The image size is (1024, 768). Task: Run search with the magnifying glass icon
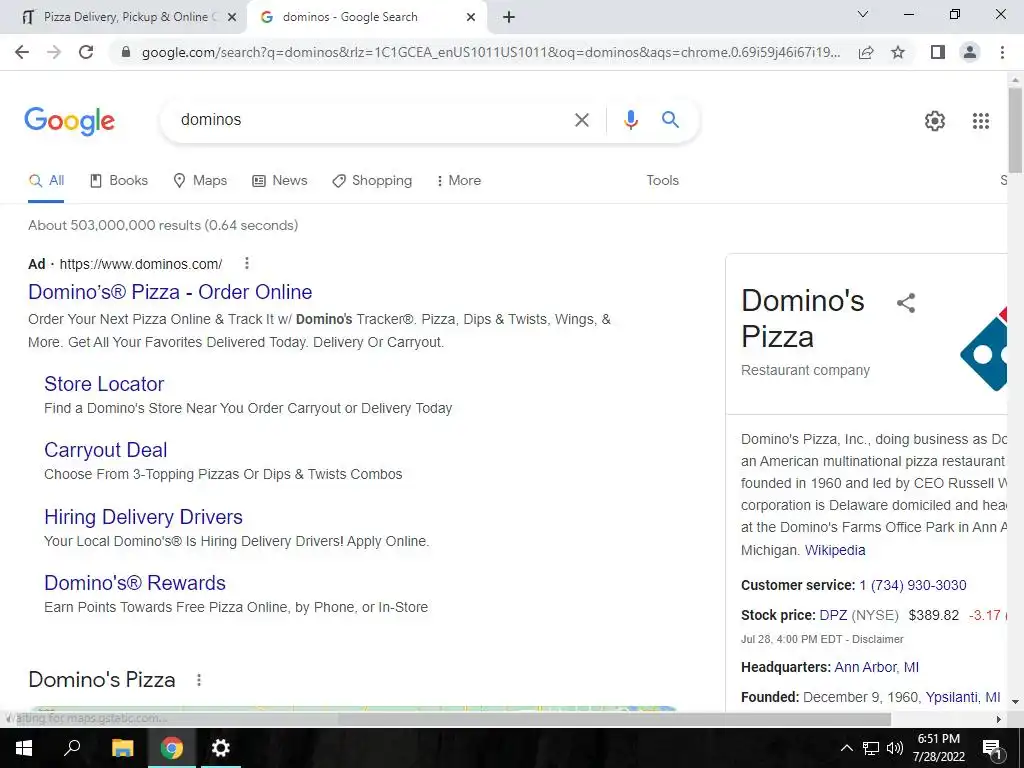tap(670, 120)
